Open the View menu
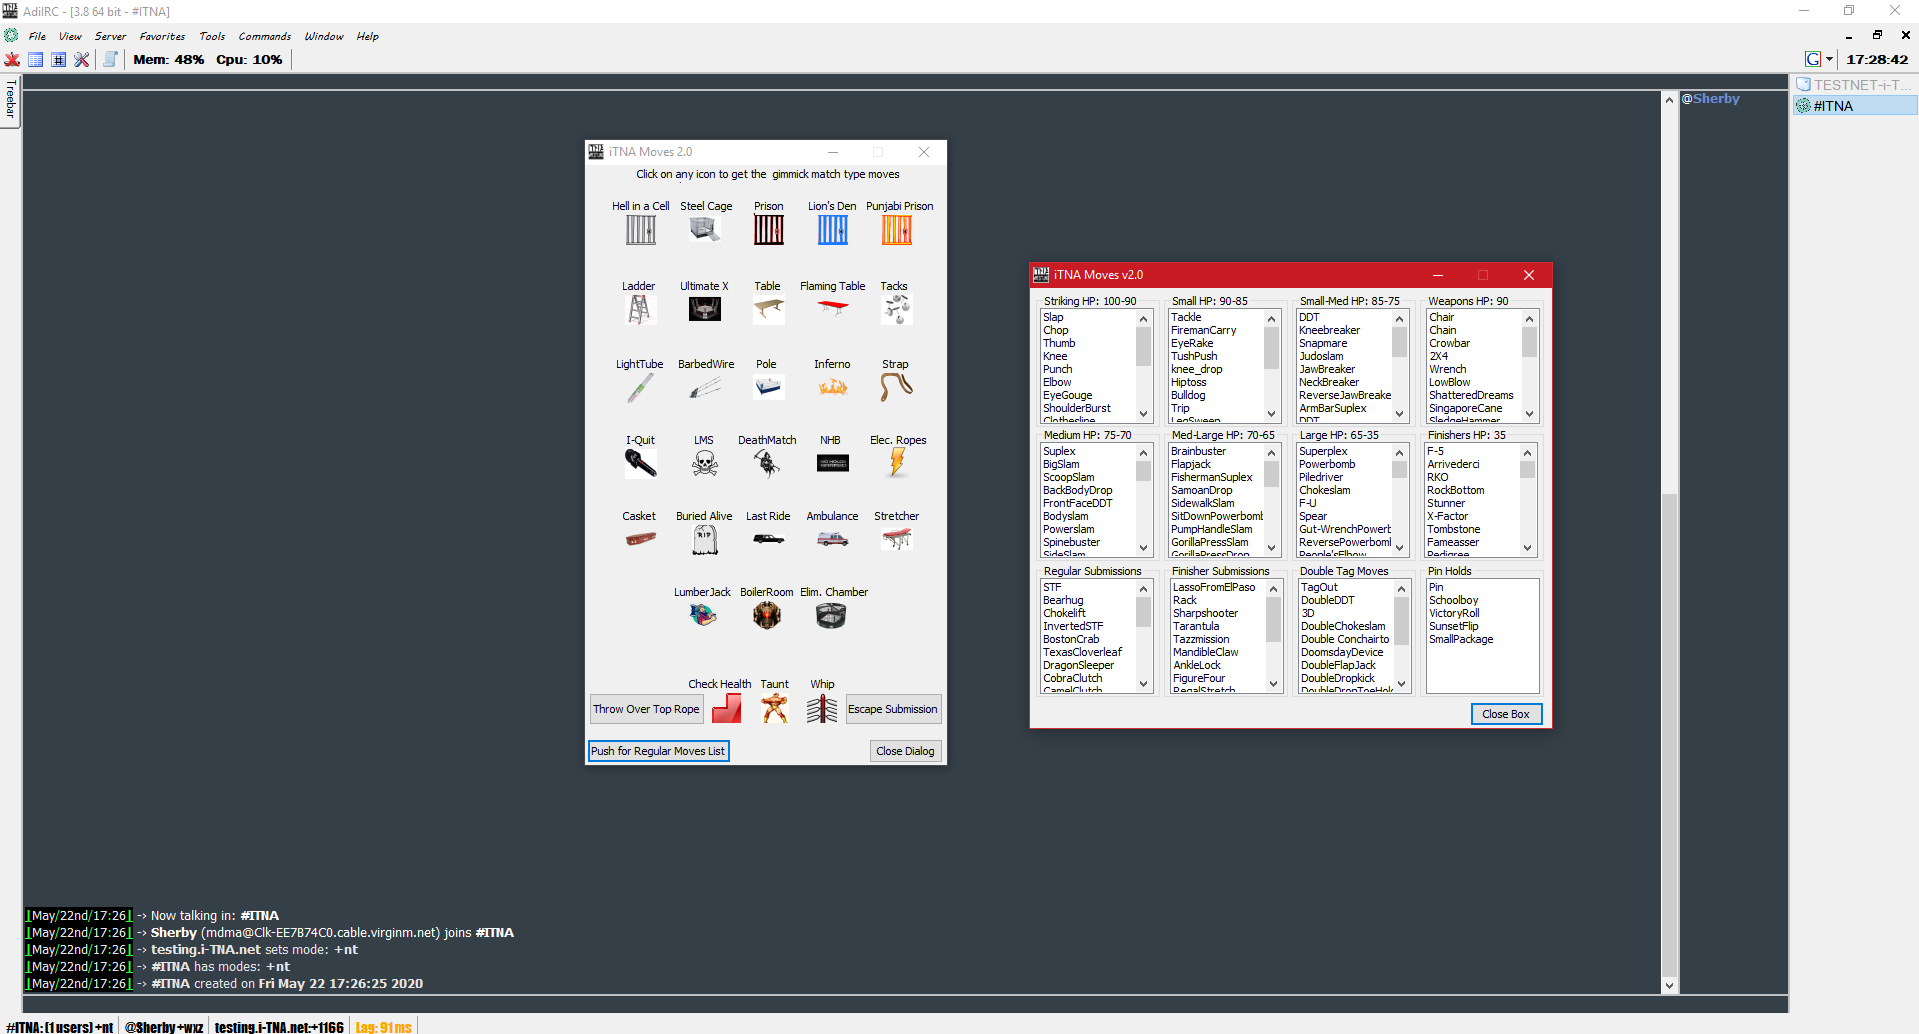This screenshot has width=1919, height=1034. (70, 36)
